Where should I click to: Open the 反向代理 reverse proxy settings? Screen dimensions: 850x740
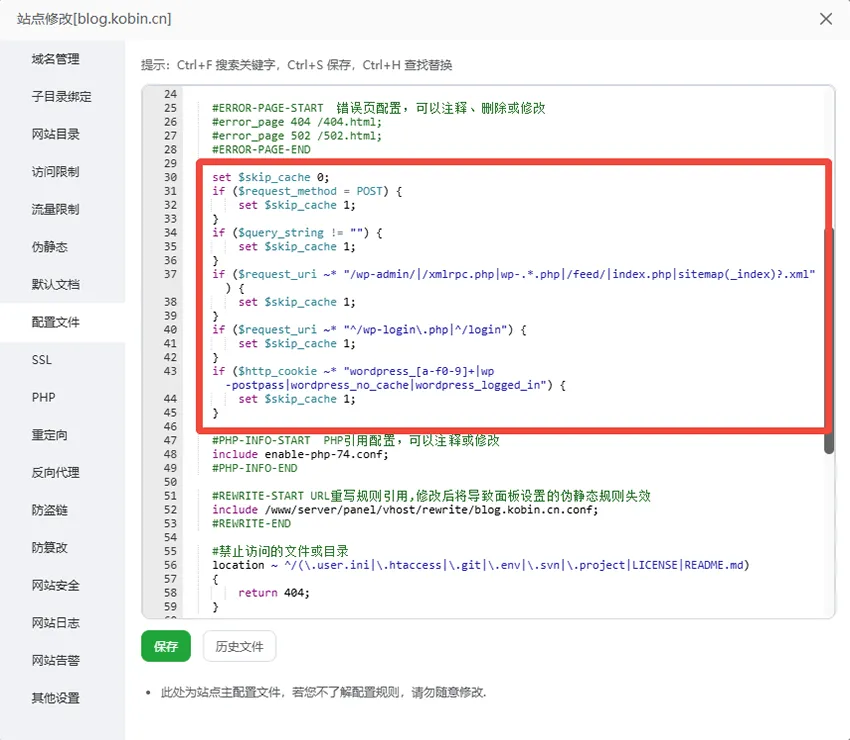click(x=58, y=472)
